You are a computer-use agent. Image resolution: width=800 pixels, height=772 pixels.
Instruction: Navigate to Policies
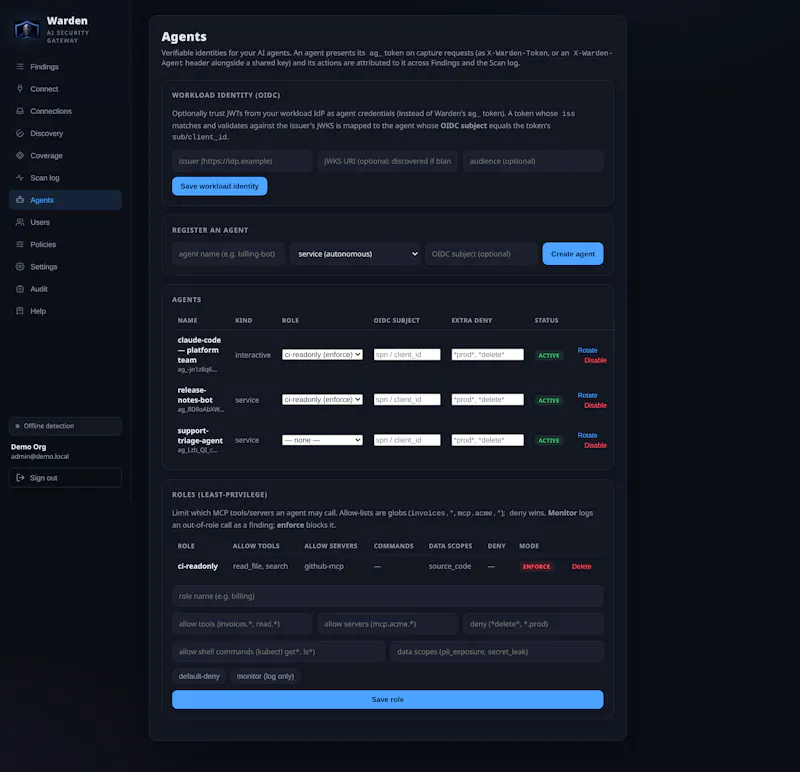(x=65, y=244)
